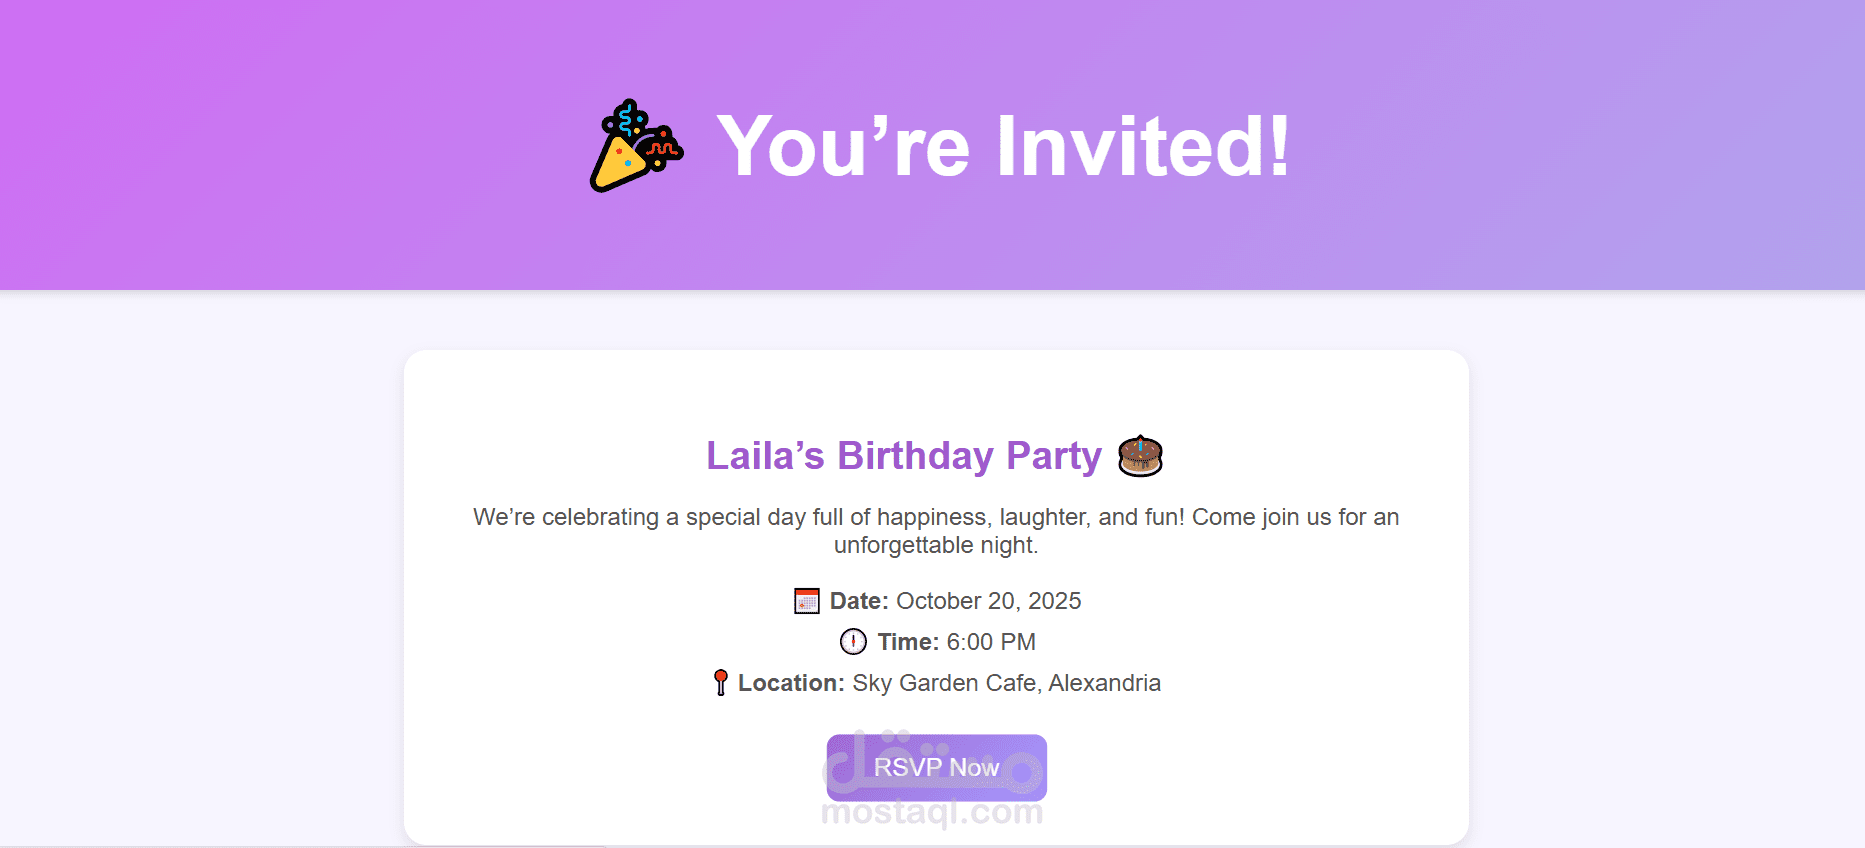
Task: Click the mostaql.com watermark text
Action: [931, 814]
